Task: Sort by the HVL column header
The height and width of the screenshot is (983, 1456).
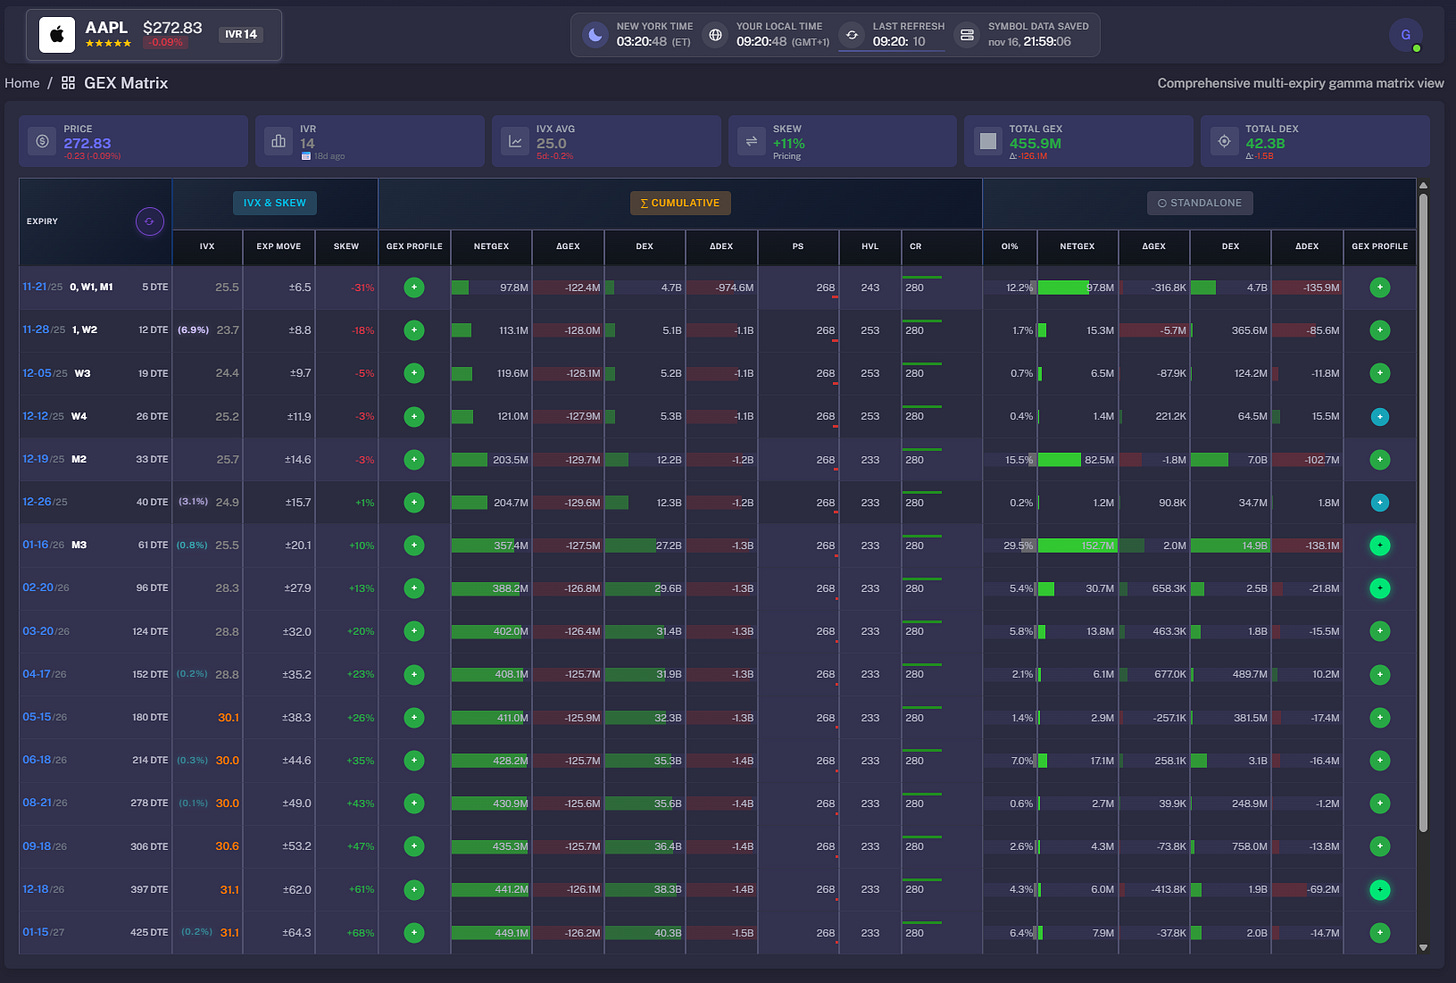Action: [870, 246]
